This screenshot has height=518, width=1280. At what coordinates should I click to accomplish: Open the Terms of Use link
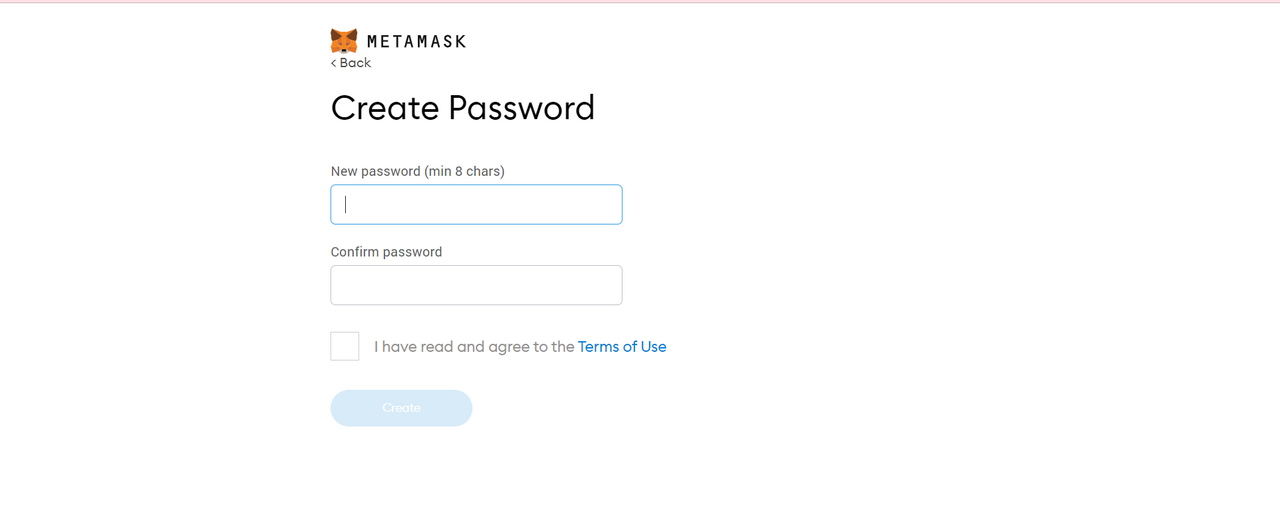(622, 347)
